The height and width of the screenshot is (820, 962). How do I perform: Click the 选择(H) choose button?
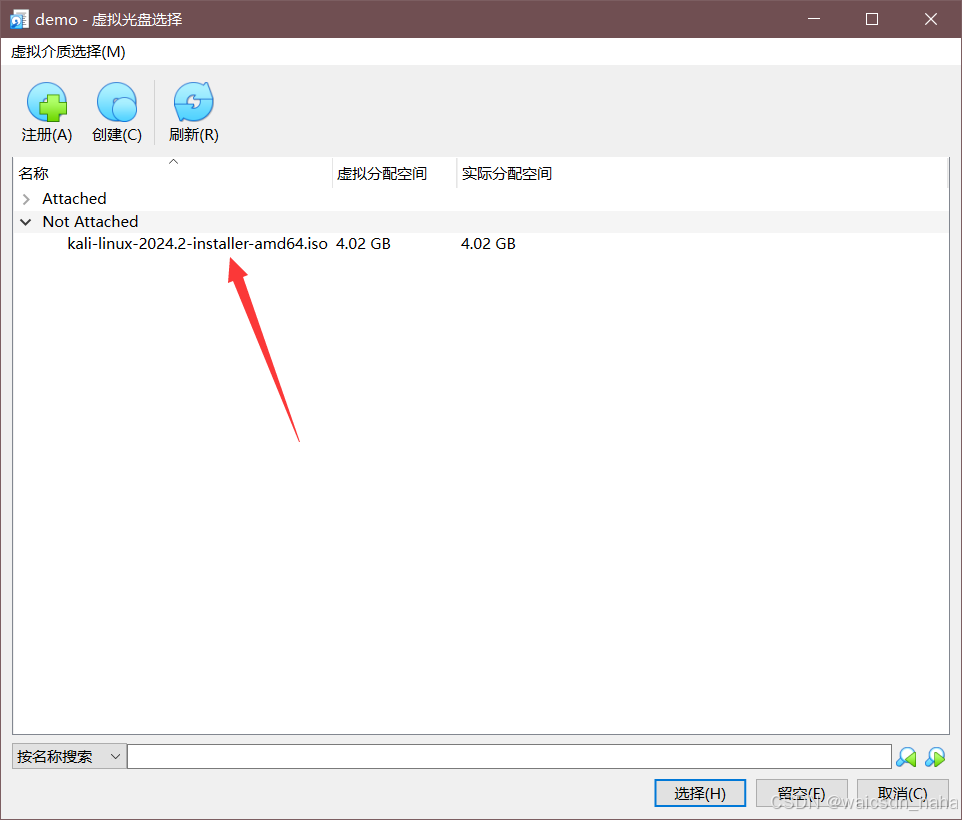[x=700, y=794]
